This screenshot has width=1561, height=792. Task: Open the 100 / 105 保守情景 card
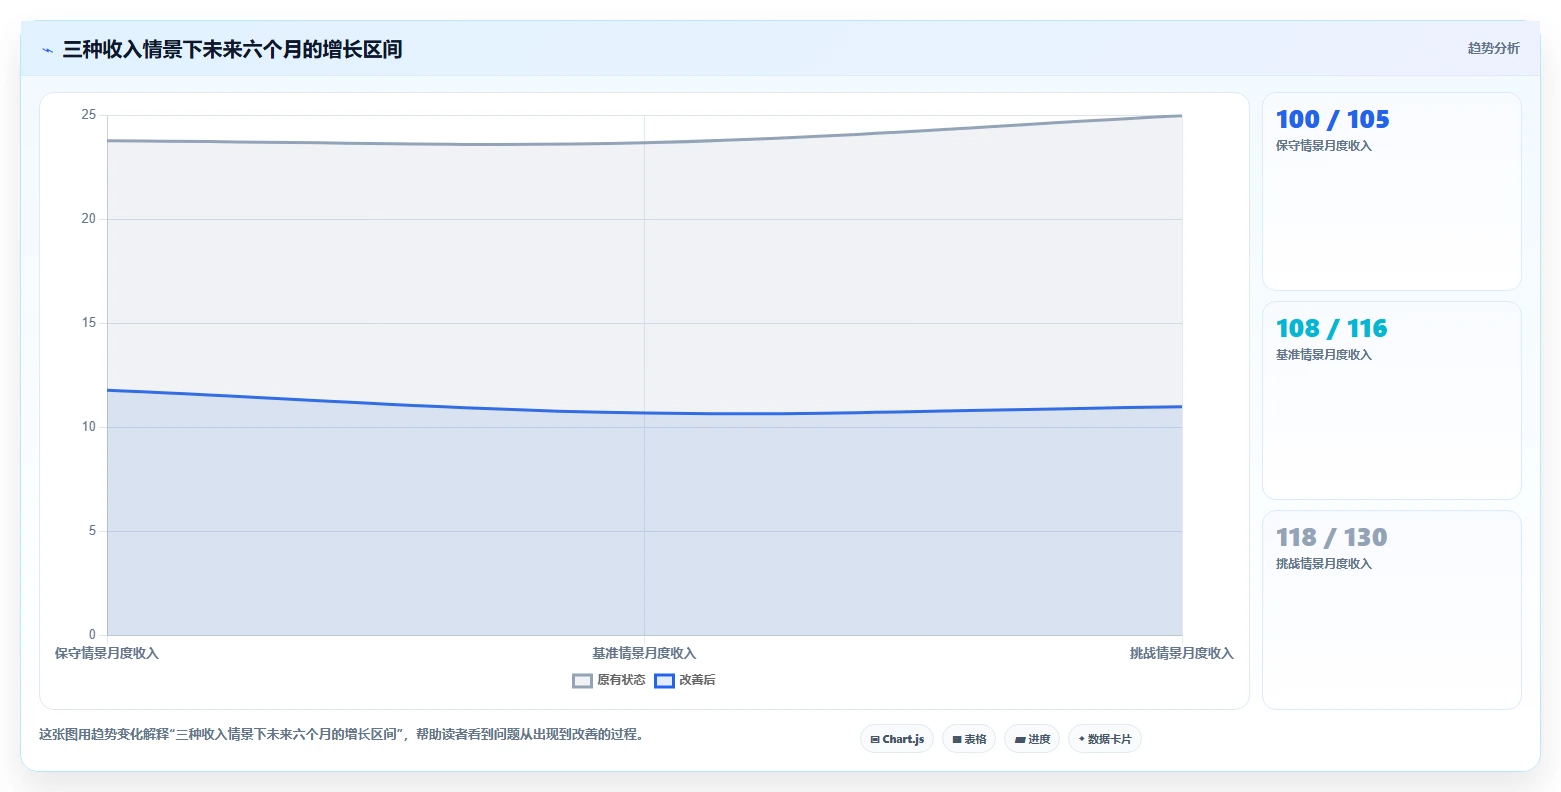tap(1392, 192)
